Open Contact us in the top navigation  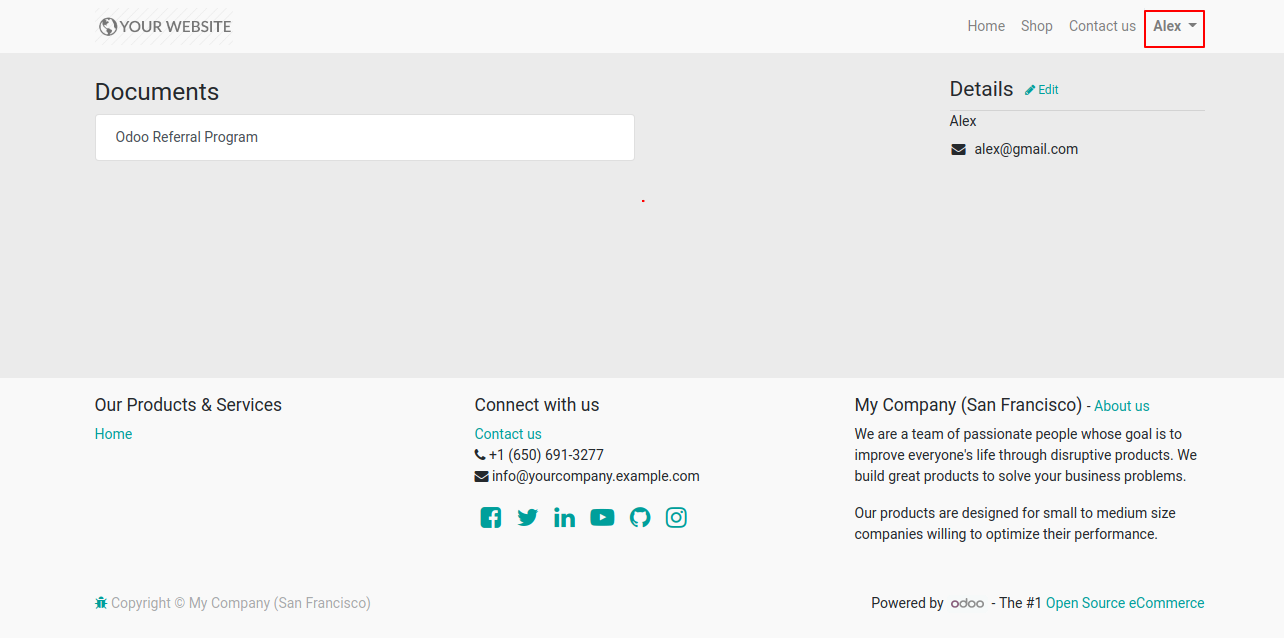[x=1102, y=27]
